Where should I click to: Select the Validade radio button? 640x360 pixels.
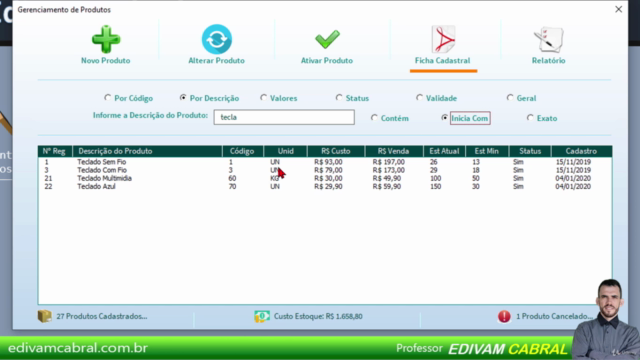click(x=419, y=98)
